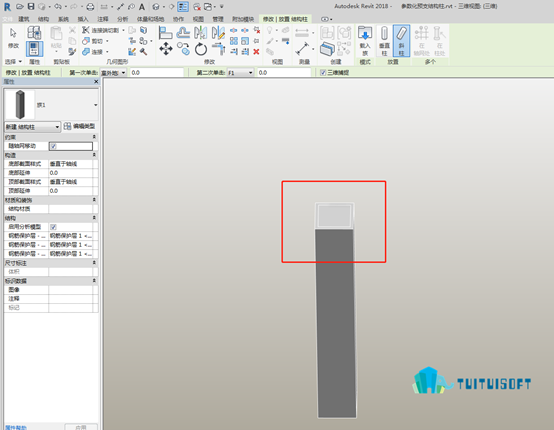Save project with the floppy disk icon
This screenshot has width=554, height=430.
pos(31,6)
